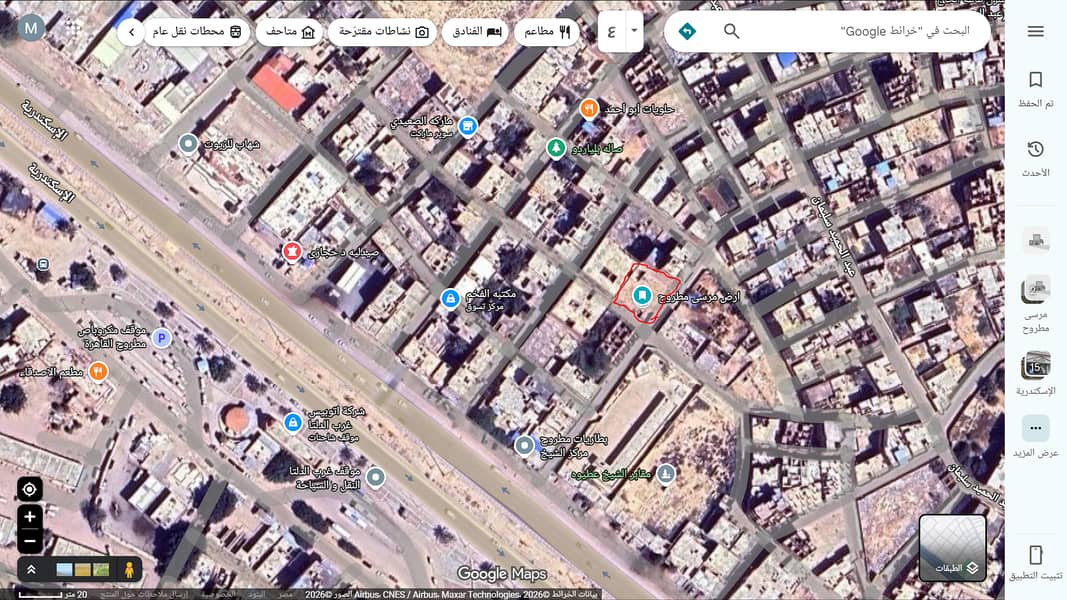Click the صالة بلياردو green marker

click(x=556, y=147)
